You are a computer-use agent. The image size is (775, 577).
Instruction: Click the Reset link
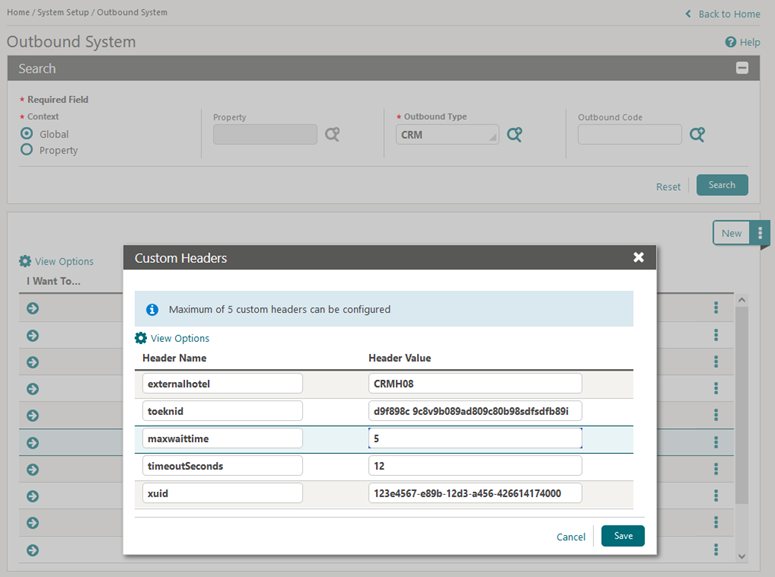668,187
